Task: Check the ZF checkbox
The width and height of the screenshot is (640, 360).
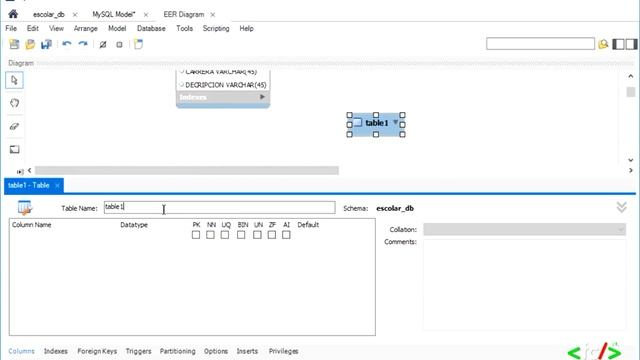Action: pos(272,235)
